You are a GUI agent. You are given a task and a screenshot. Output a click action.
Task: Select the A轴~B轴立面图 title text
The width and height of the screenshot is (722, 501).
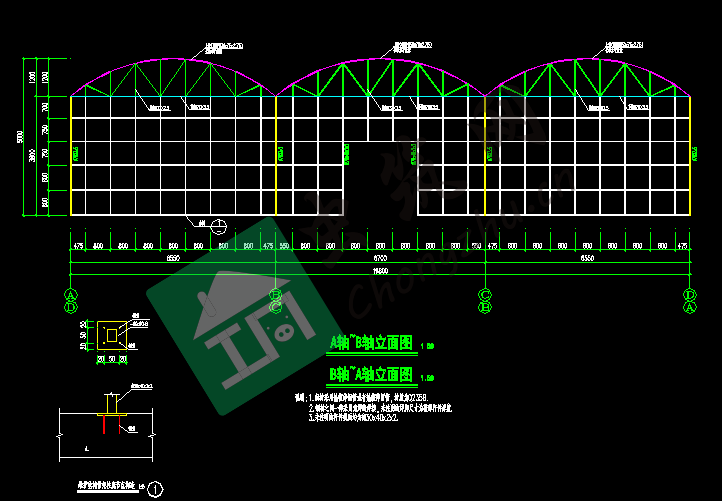[x=371, y=343]
